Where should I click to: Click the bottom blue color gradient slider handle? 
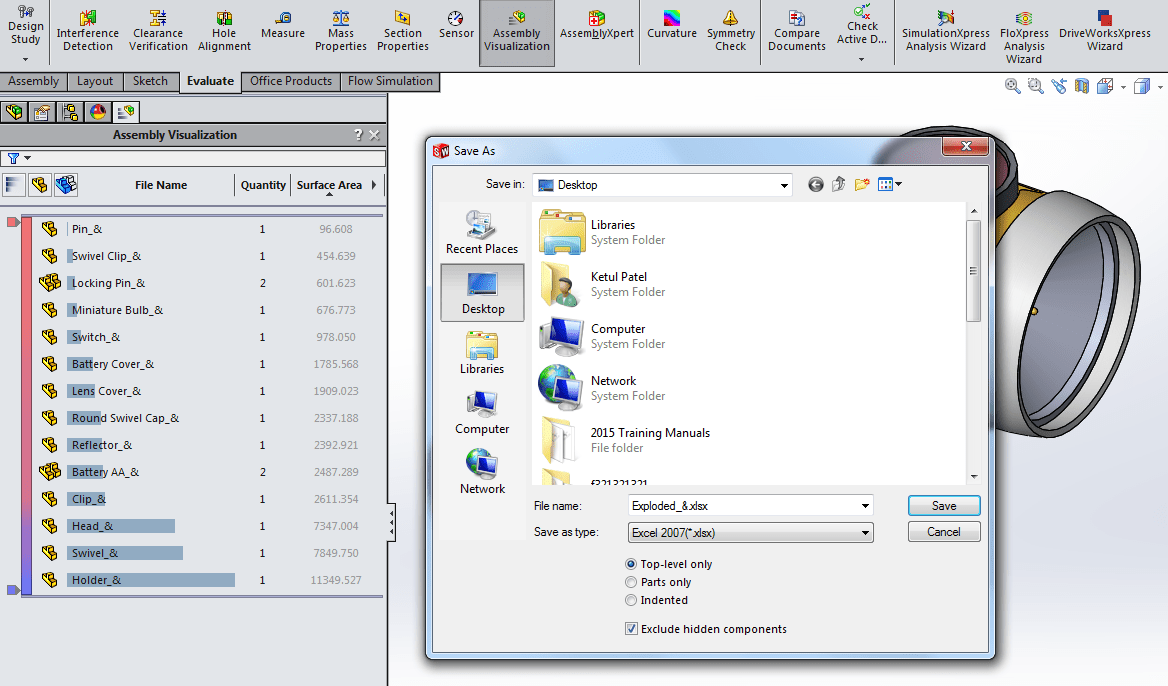(x=13, y=590)
